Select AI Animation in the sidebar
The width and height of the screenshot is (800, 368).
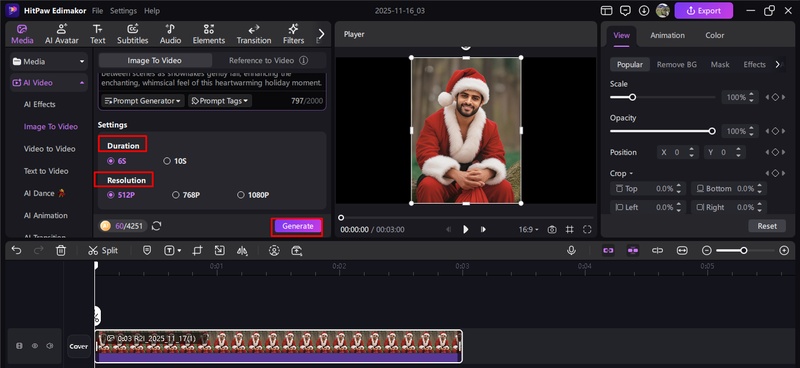45,215
